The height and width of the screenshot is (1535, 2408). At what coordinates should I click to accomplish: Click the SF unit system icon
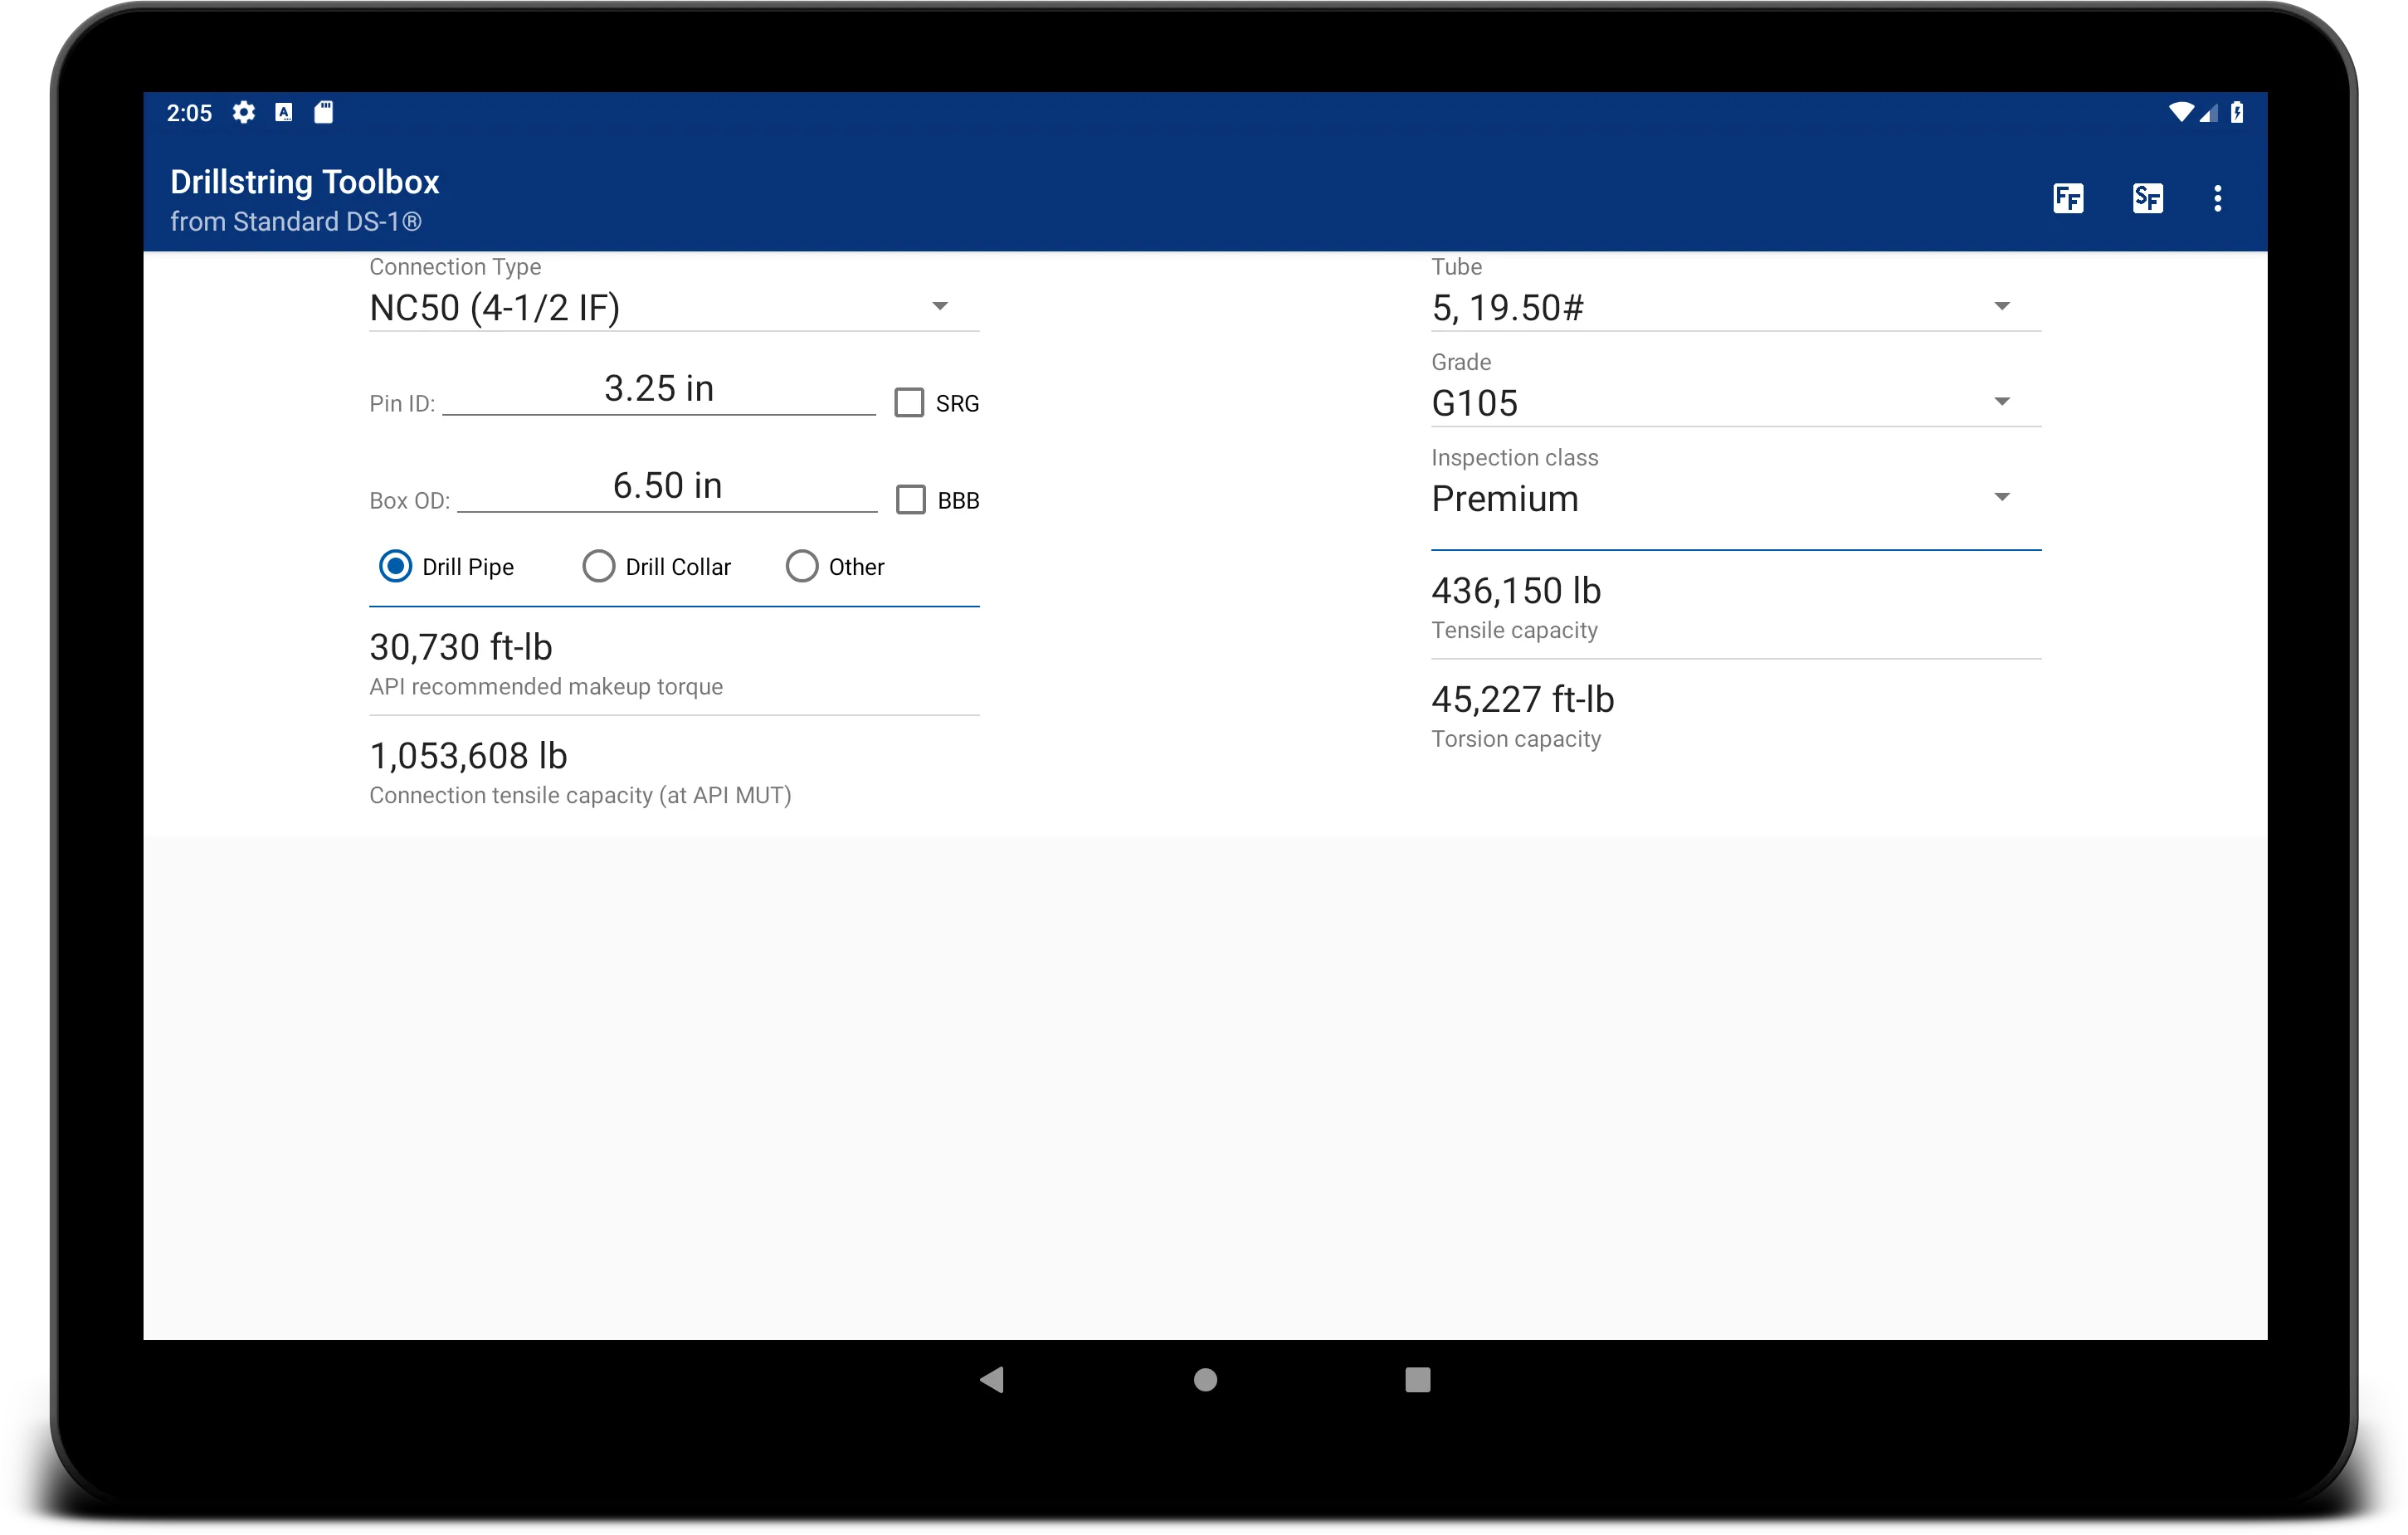point(2145,195)
